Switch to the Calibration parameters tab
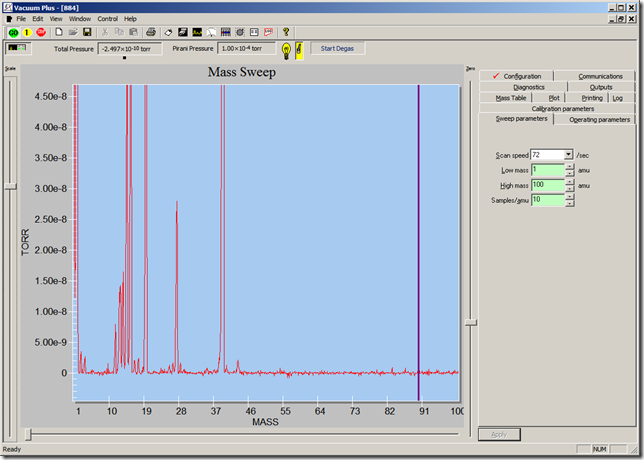 click(557, 108)
